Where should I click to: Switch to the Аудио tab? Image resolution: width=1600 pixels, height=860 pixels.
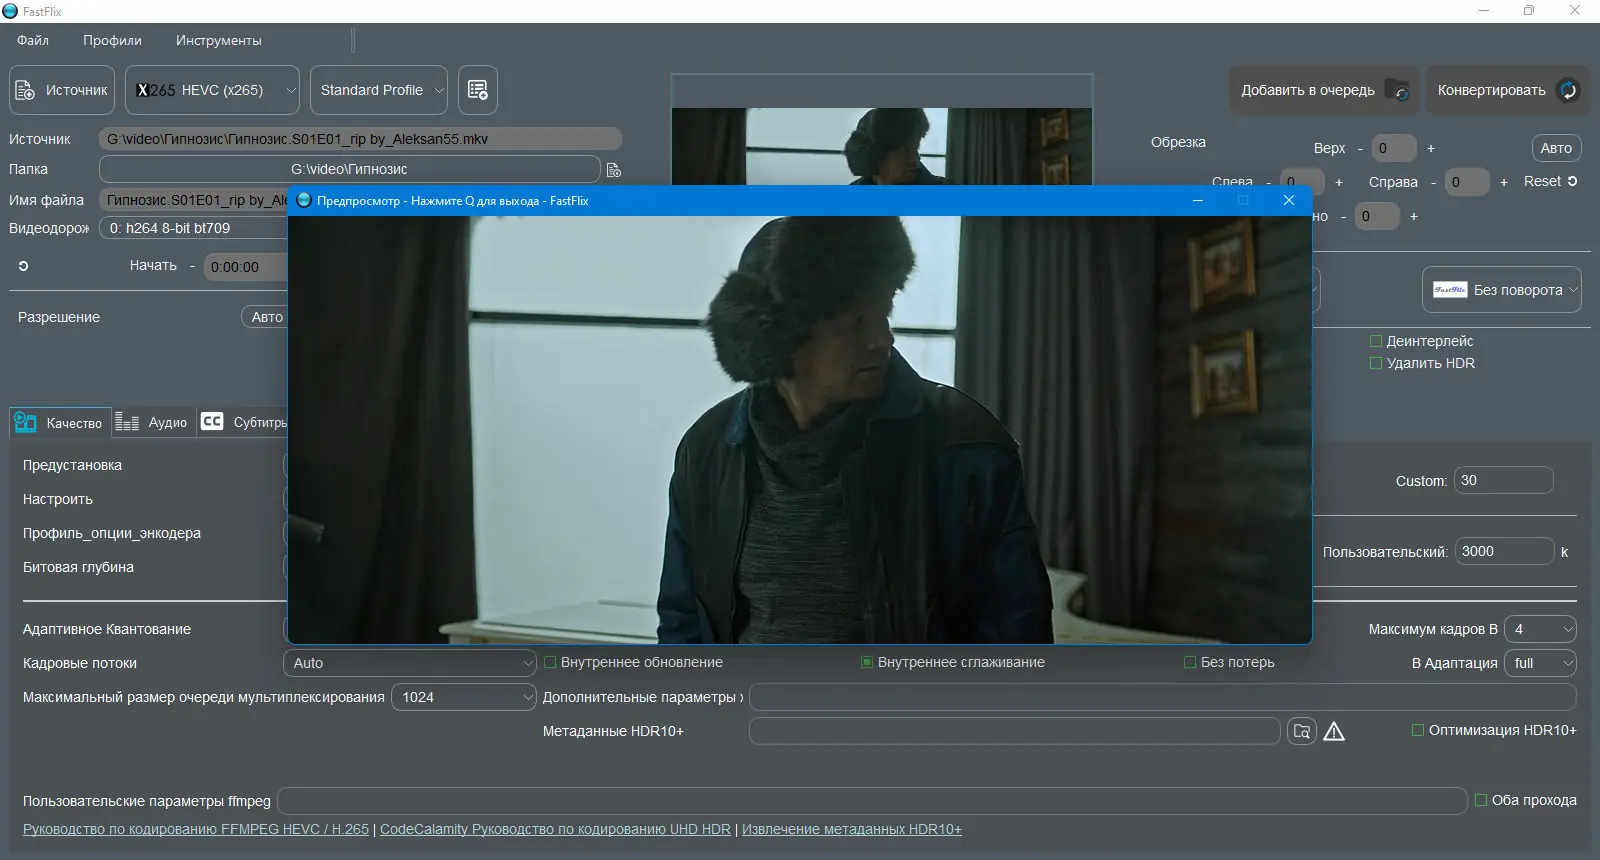pos(152,422)
